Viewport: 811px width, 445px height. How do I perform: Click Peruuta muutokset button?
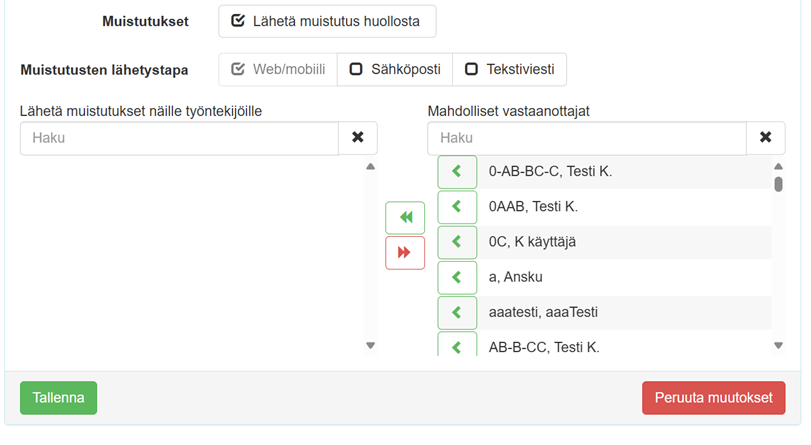(713, 398)
